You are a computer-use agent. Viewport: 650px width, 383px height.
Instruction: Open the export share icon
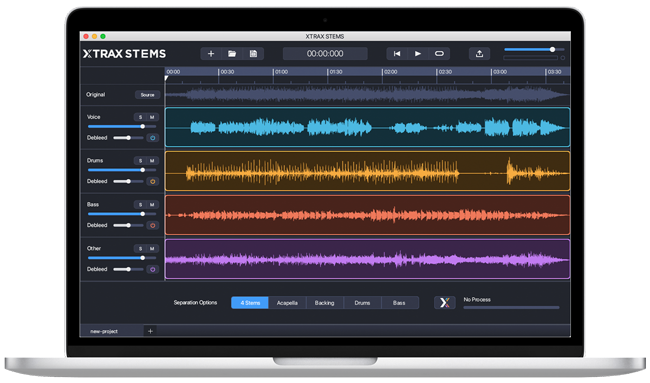click(479, 53)
